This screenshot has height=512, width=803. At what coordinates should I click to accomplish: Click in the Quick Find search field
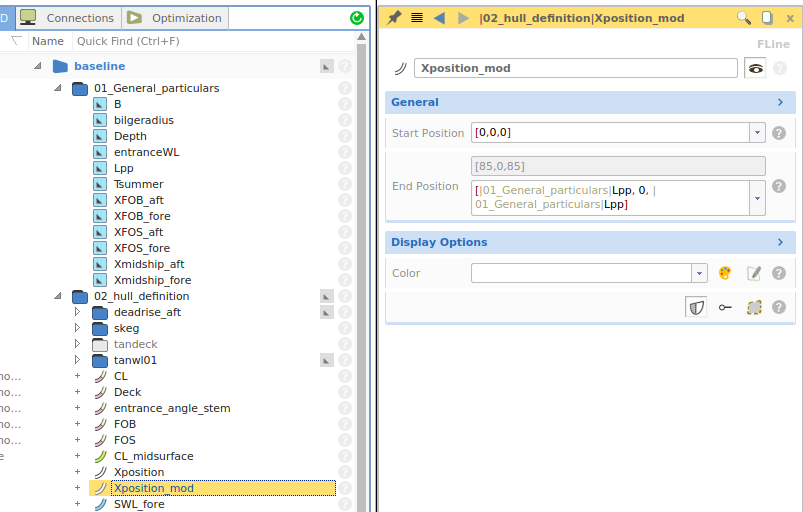[213, 41]
